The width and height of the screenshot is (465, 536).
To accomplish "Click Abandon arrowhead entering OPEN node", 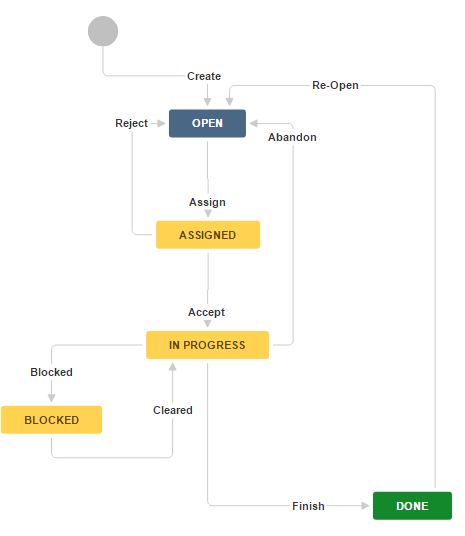I will pyautogui.click(x=254, y=123).
